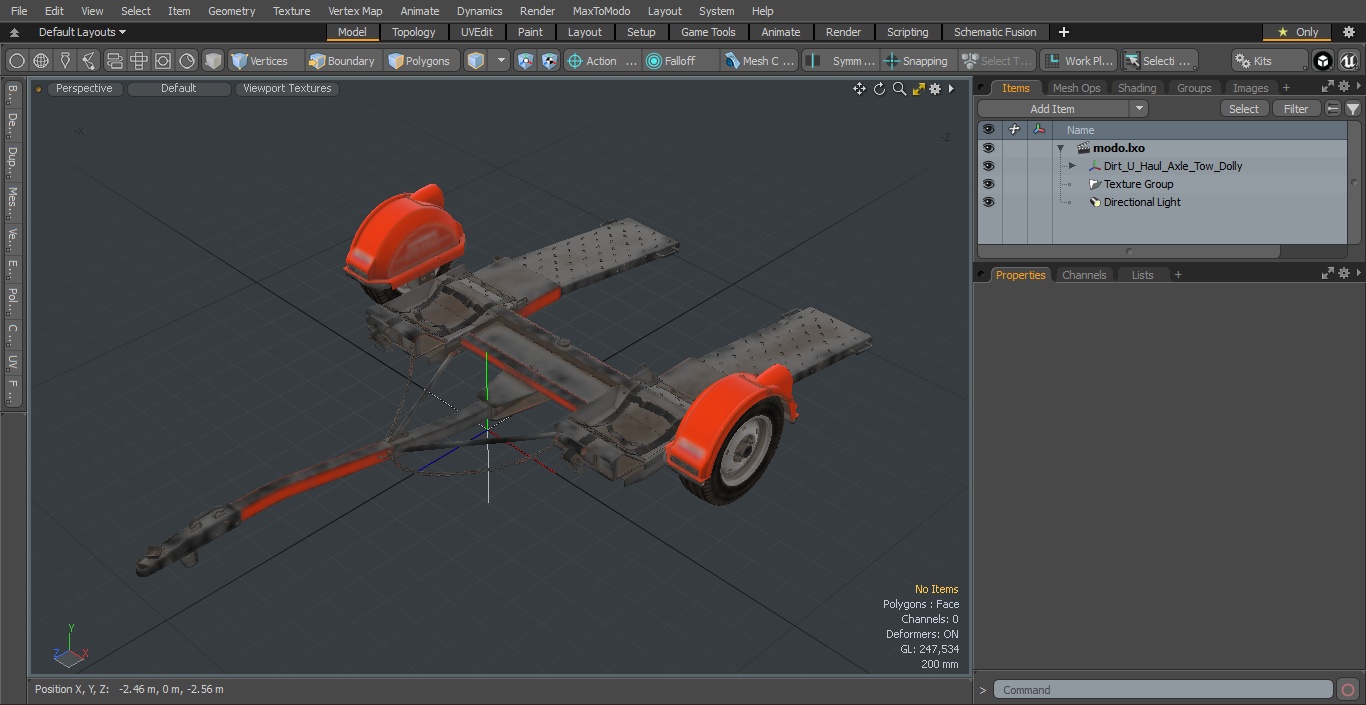Click the viewport zoom magnifier icon
Image resolution: width=1366 pixels, height=705 pixels.
tap(899, 89)
